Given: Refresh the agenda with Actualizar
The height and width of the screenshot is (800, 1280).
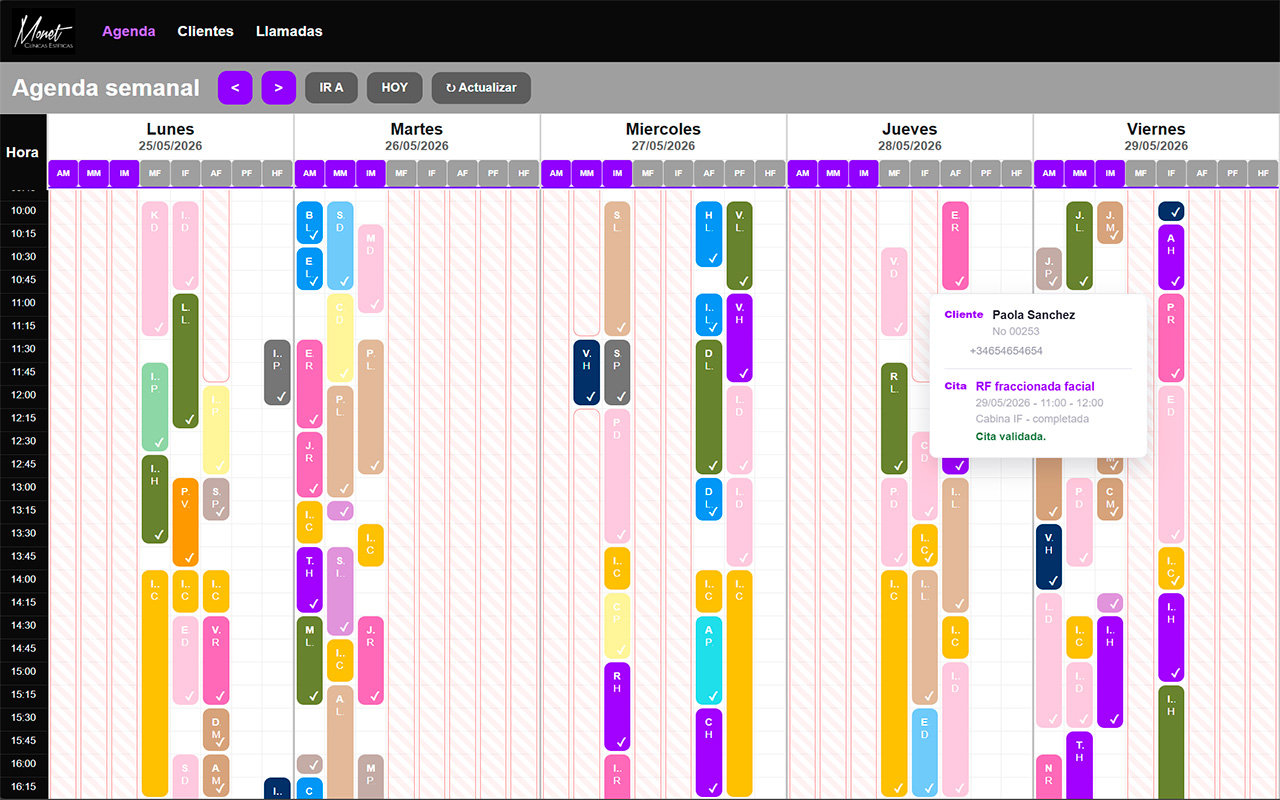Looking at the screenshot, I should (x=481, y=88).
